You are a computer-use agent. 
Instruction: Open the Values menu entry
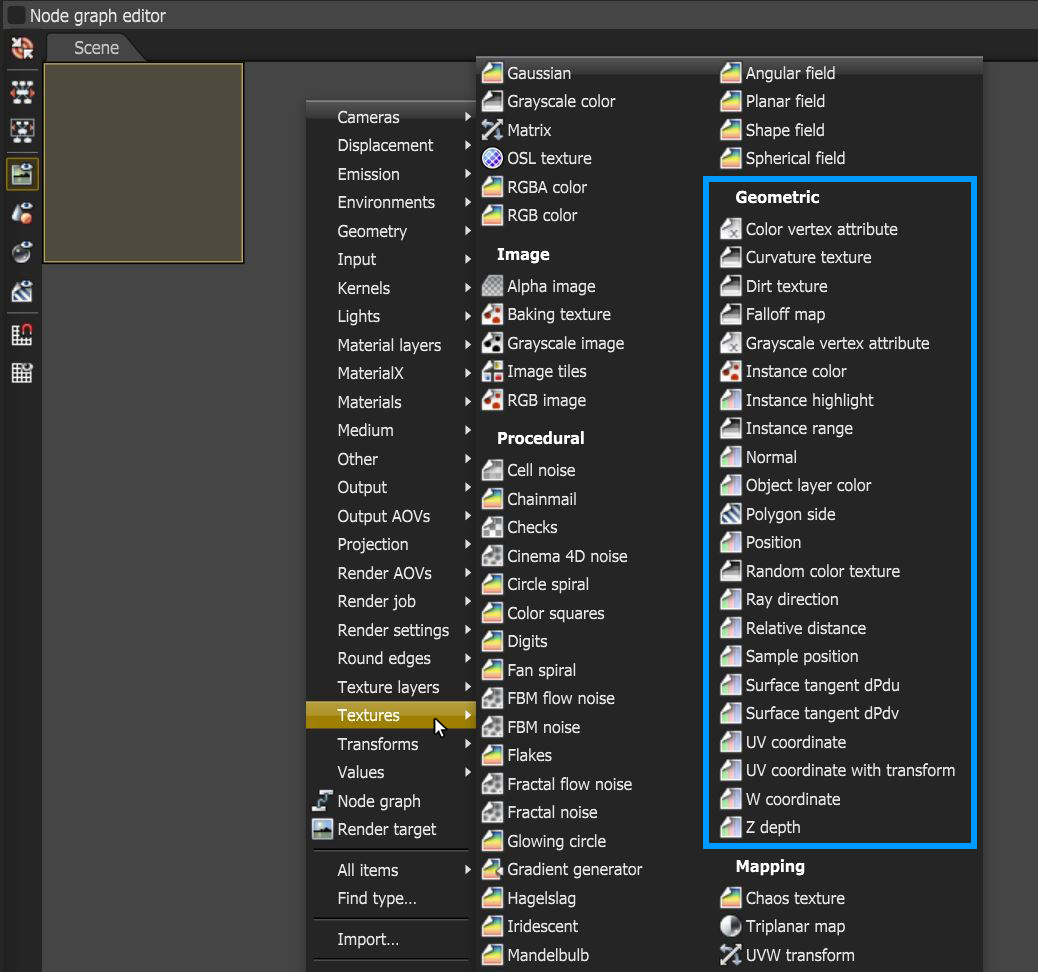pos(391,772)
